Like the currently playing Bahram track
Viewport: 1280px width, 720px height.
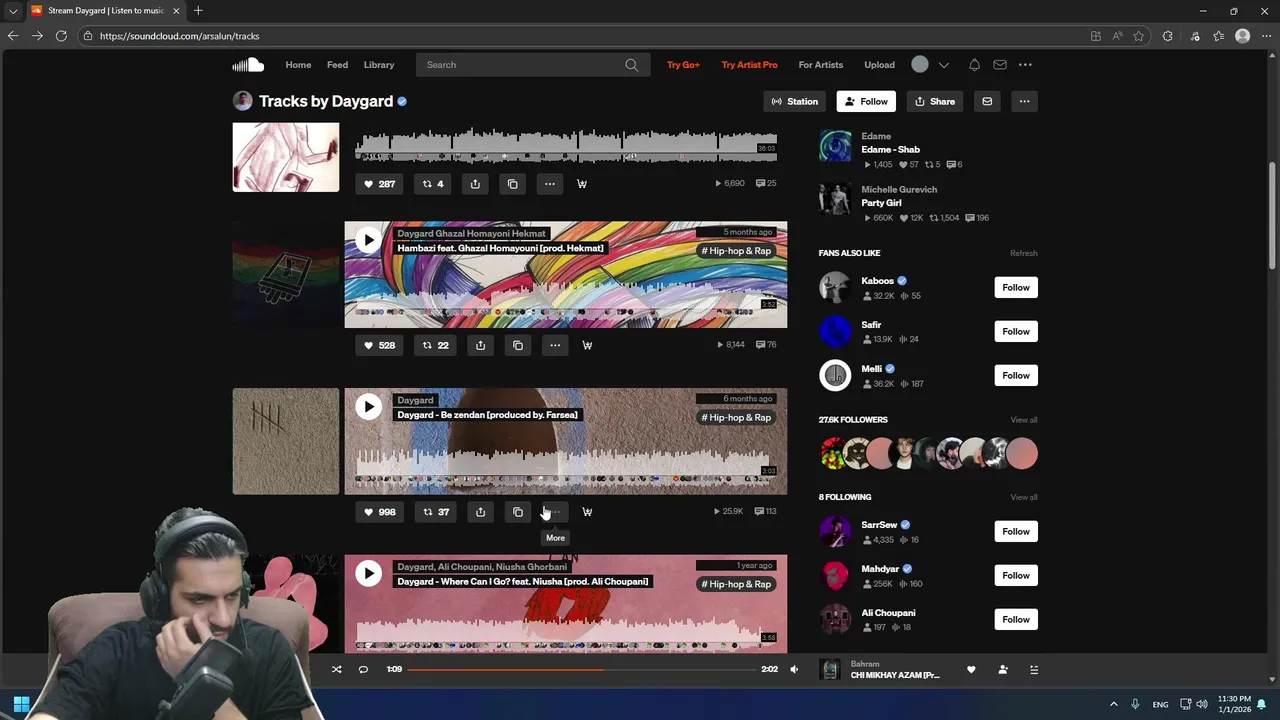point(971,670)
